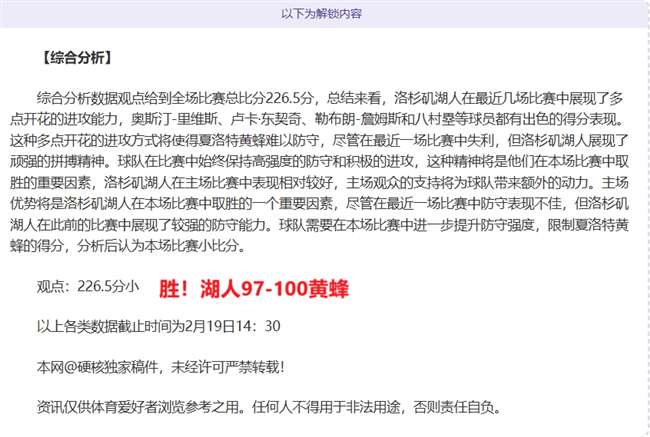Click the 资讯仅供体育爱好者浏览参考之用 disclaimer line
Viewport: 650px width, 437px height.
click(x=269, y=407)
